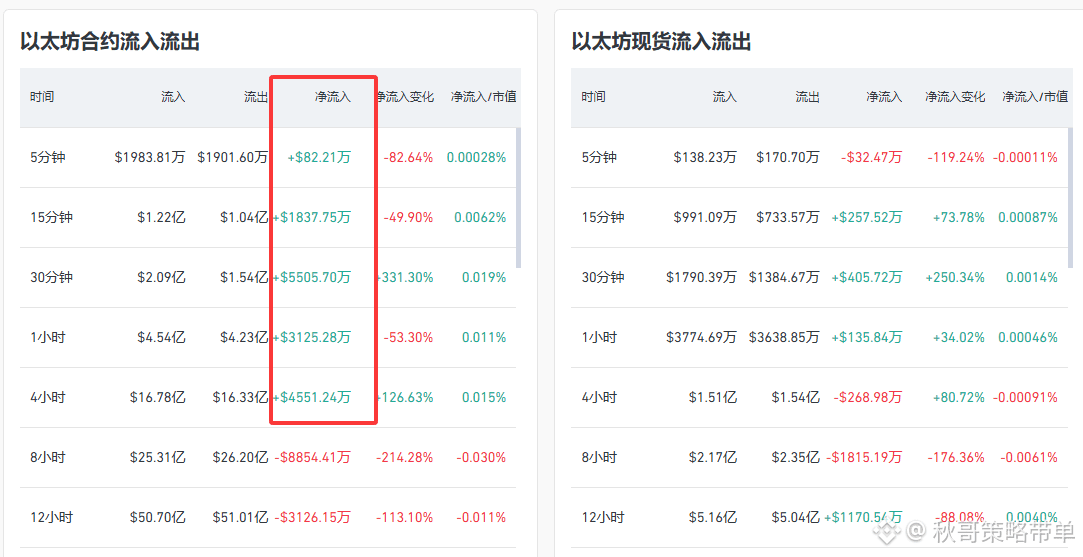
Task: Click the 净流入 header in spot table
Action: pyautogui.click(x=884, y=97)
